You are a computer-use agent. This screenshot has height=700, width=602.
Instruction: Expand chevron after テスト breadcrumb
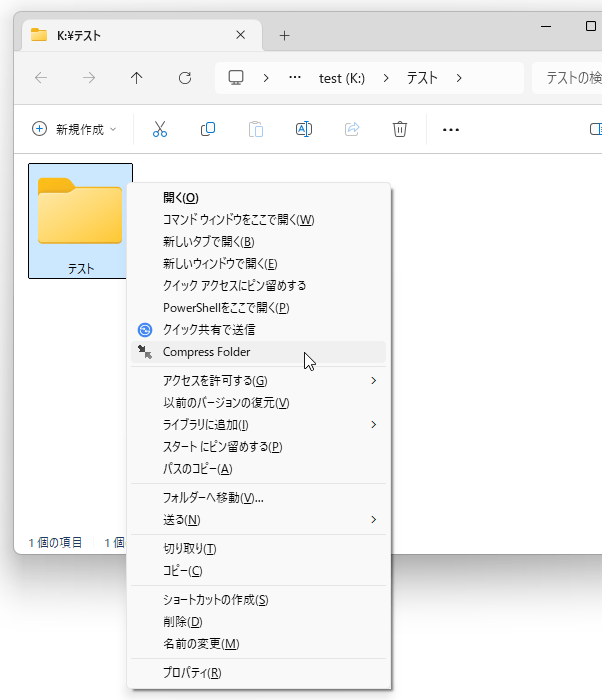[x=459, y=78]
